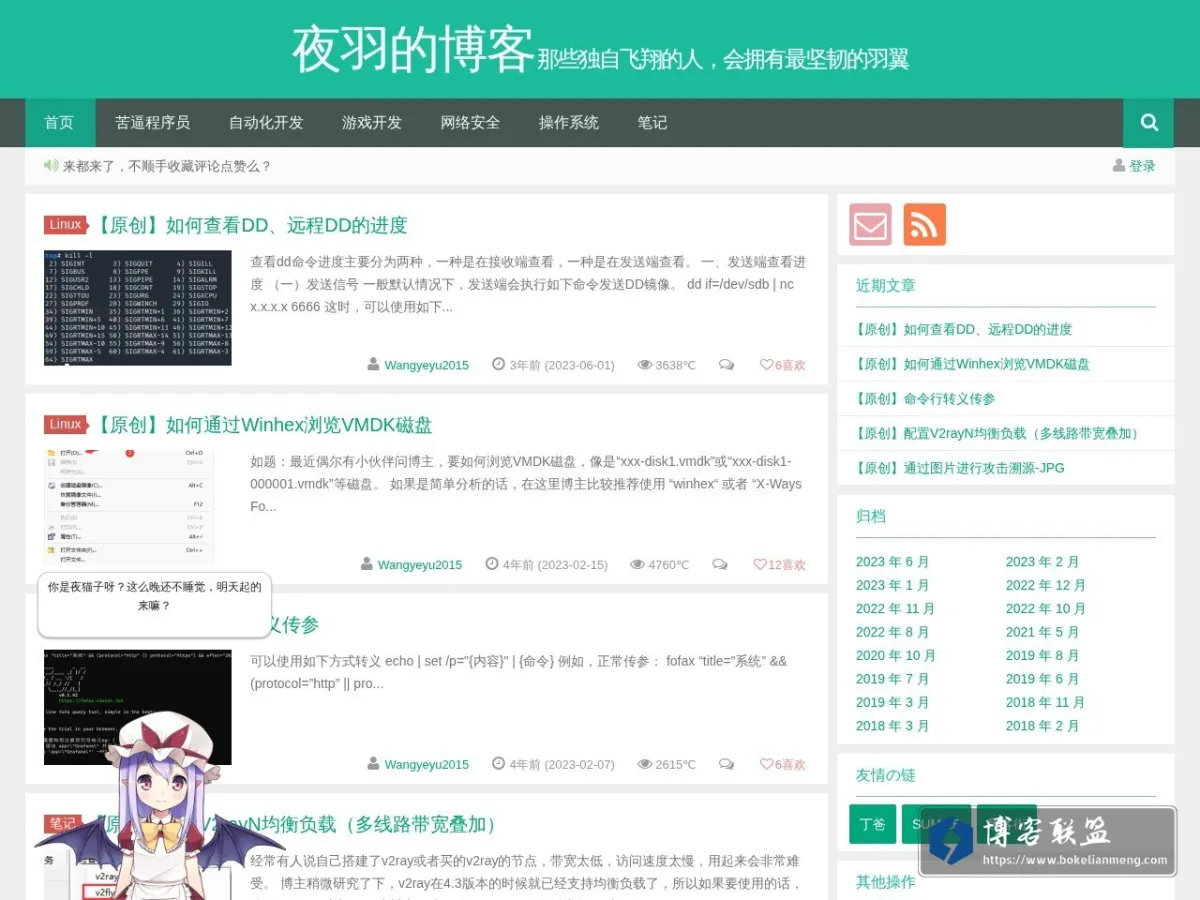Screen dimensions: 1200x900
Task: Click author Wangyeyu2015 on the DD进度 post
Action: (426, 365)
